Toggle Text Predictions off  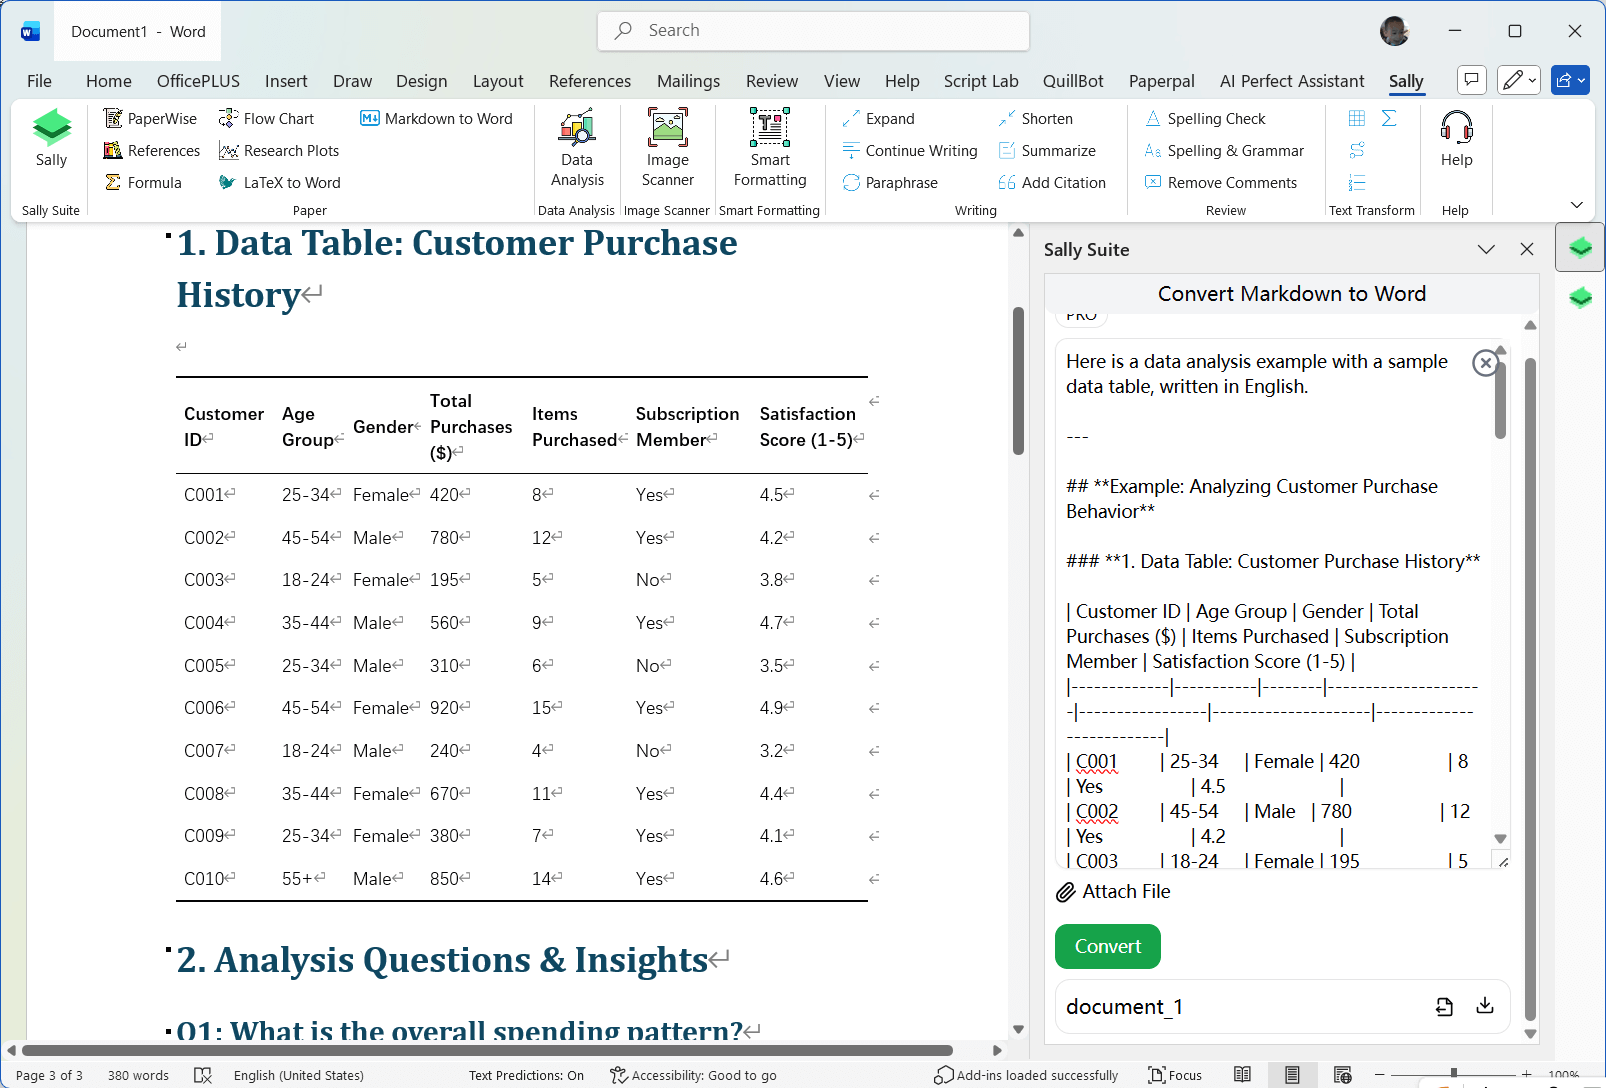click(526, 1075)
